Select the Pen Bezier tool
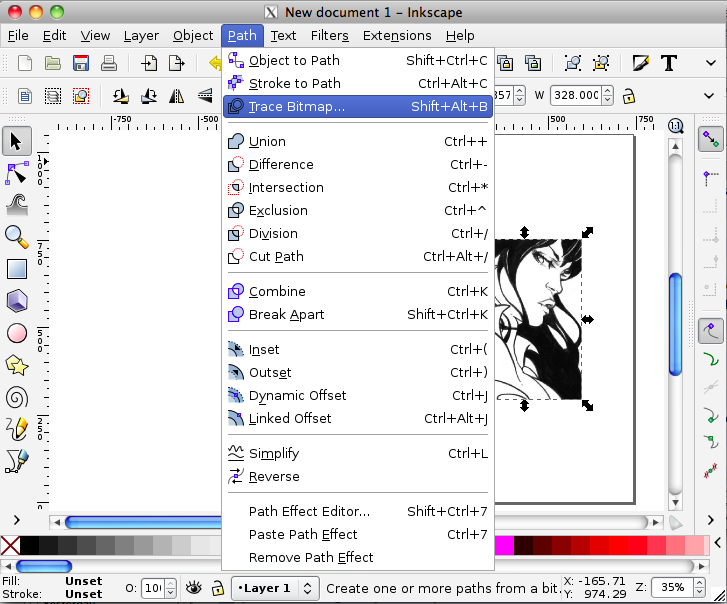Viewport: 727px width, 604px height. coord(17,461)
